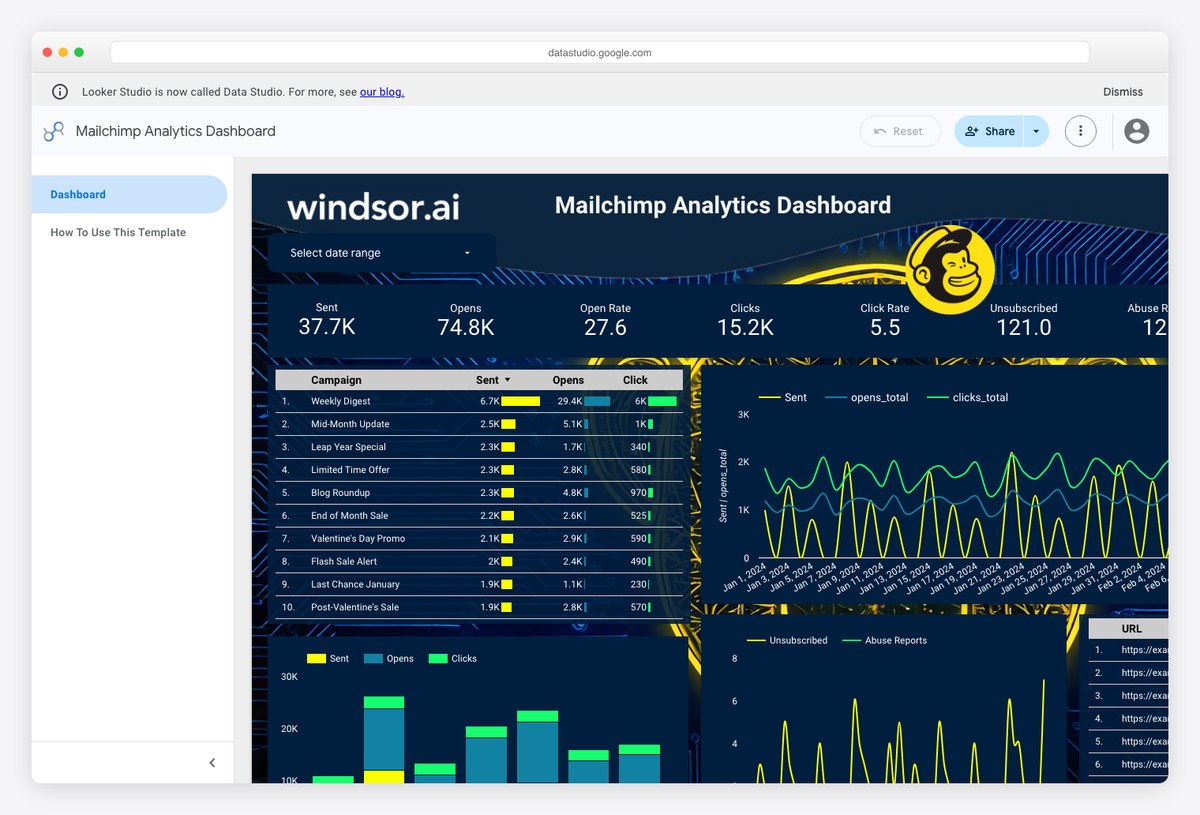Toggle Unsubscribed legend in lower line chart
This screenshot has height=815, width=1200.
coord(787,641)
